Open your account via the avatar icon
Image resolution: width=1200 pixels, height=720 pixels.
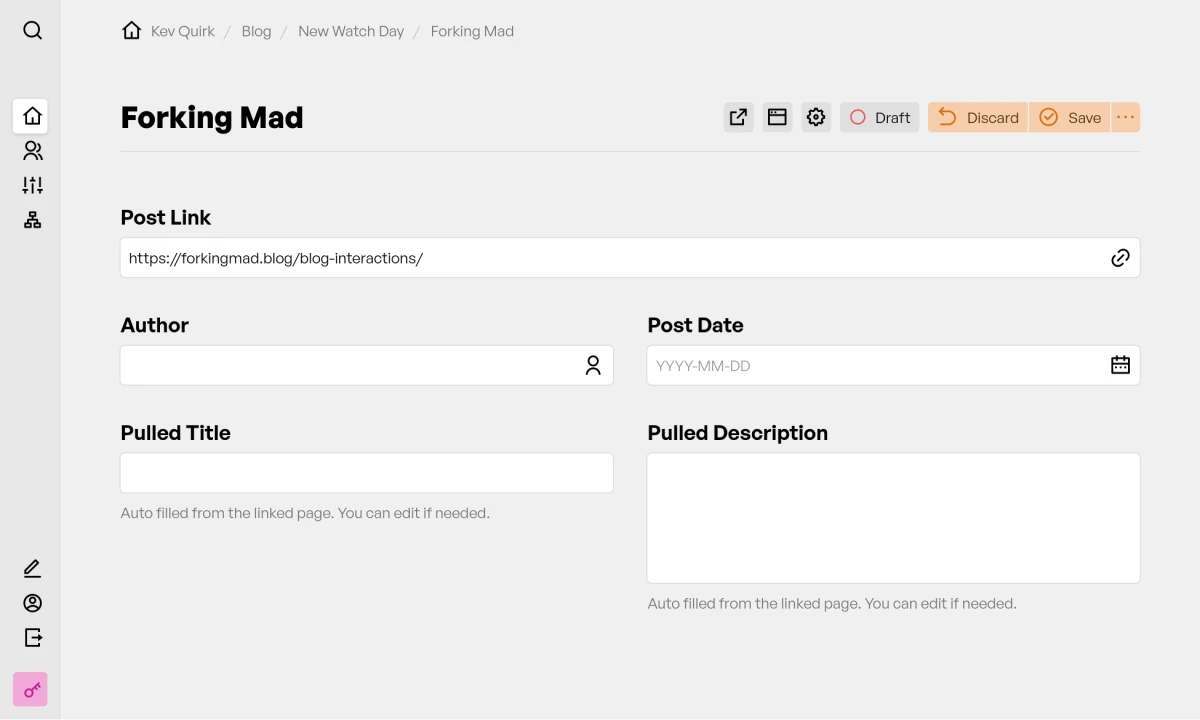click(32, 603)
